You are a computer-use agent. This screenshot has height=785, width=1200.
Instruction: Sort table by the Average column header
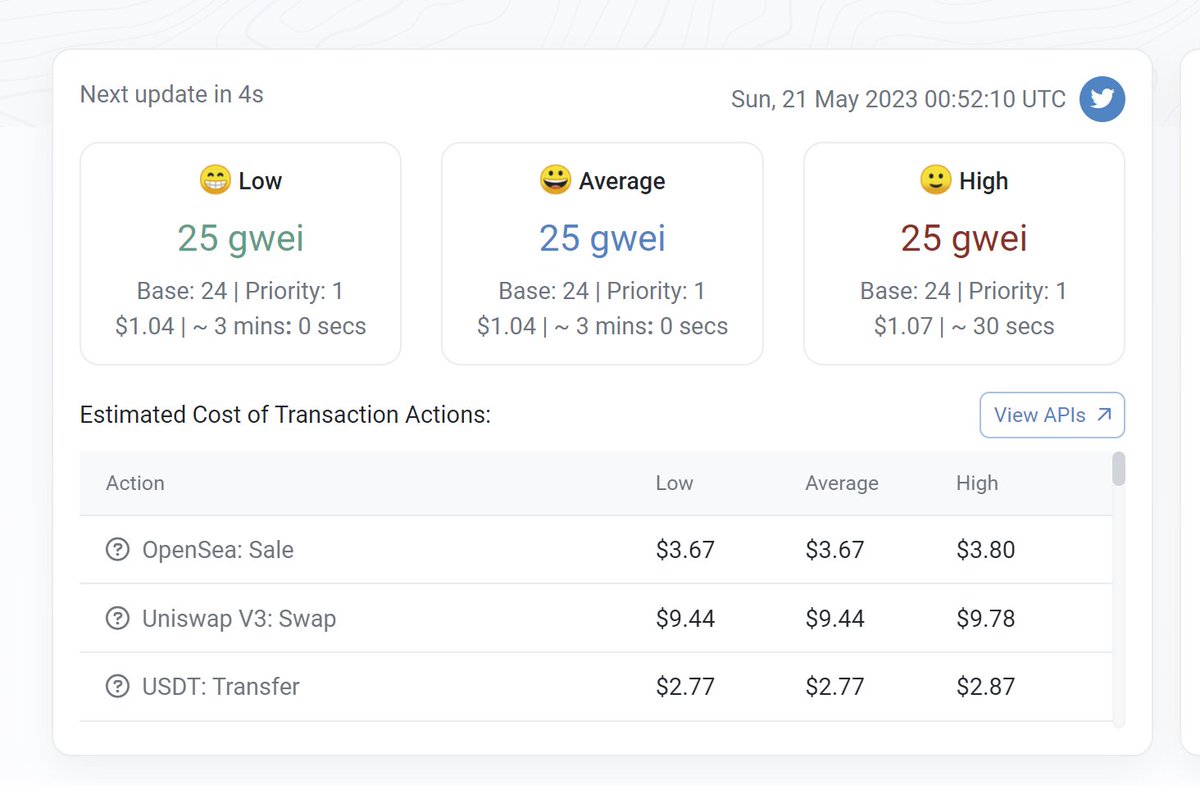[x=841, y=483]
